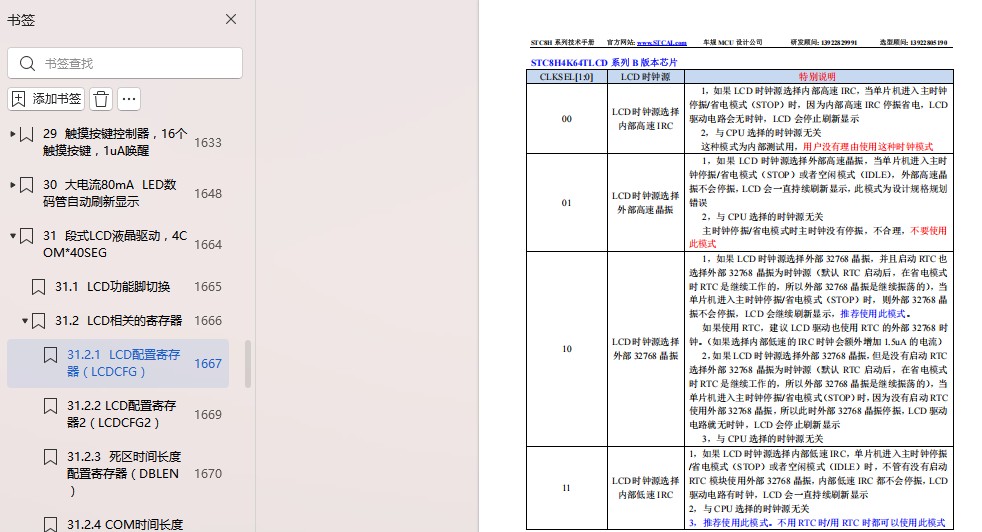The width and height of the screenshot is (982, 532).
Task: Click the red text 用户没有理由使用这种时钟模式
Action: (868, 147)
